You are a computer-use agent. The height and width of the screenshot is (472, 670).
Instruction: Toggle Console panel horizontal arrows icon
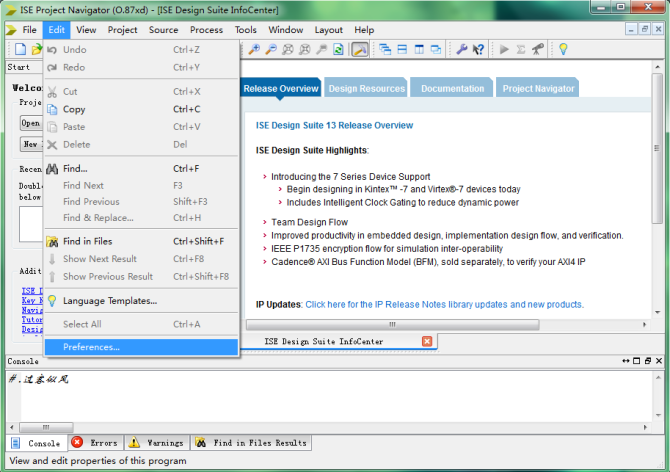coord(626,361)
